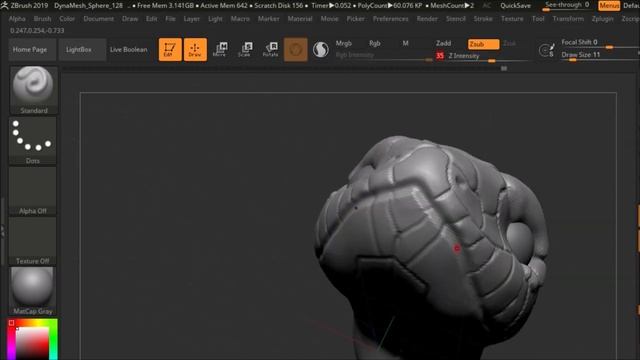The width and height of the screenshot is (640, 360).
Task: Open the Zplugin menu
Action: pyautogui.click(x=602, y=19)
